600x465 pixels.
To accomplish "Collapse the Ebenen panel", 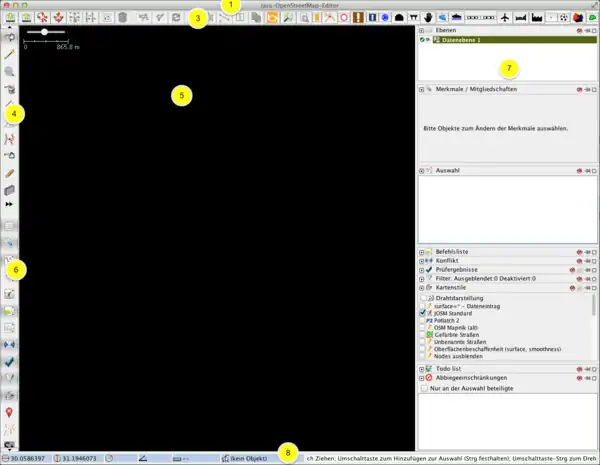I will pyautogui.click(x=421, y=30).
